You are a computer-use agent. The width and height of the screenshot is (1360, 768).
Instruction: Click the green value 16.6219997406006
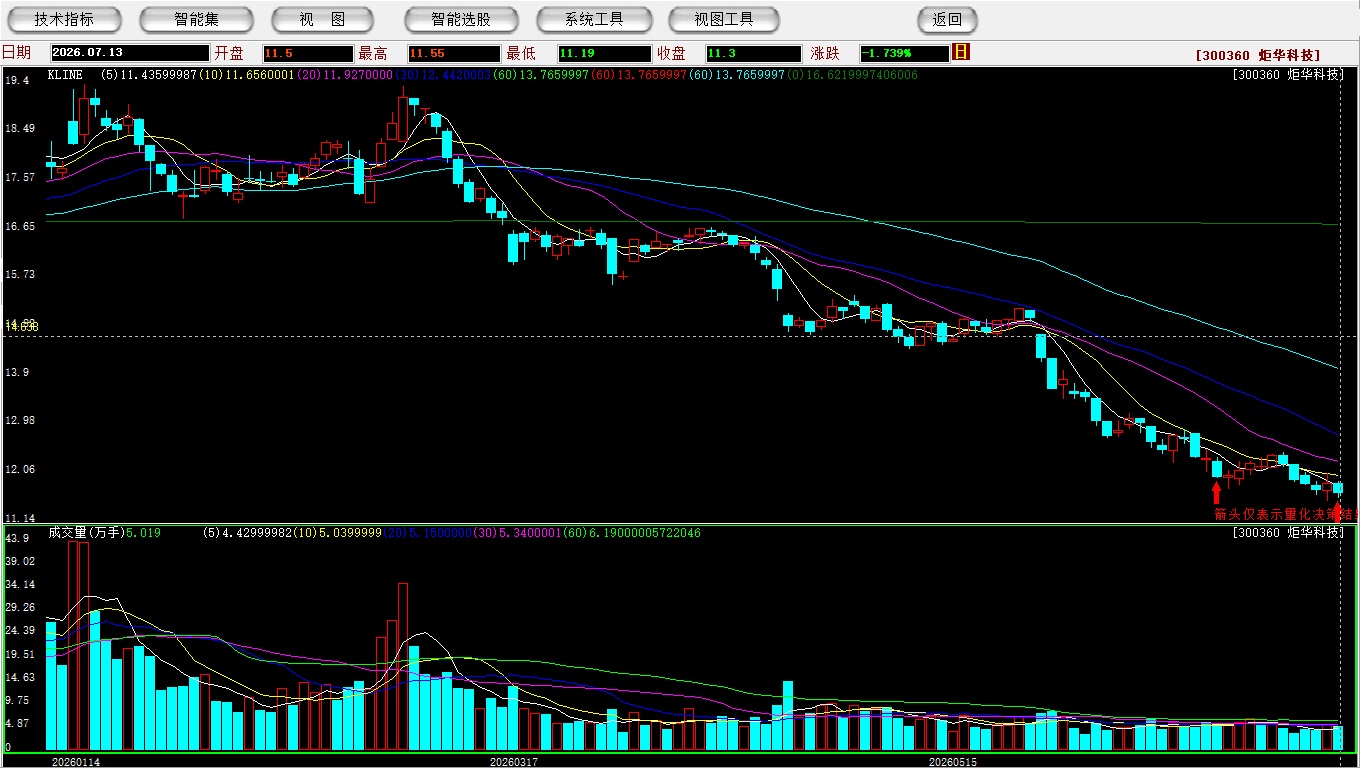click(853, 75)
